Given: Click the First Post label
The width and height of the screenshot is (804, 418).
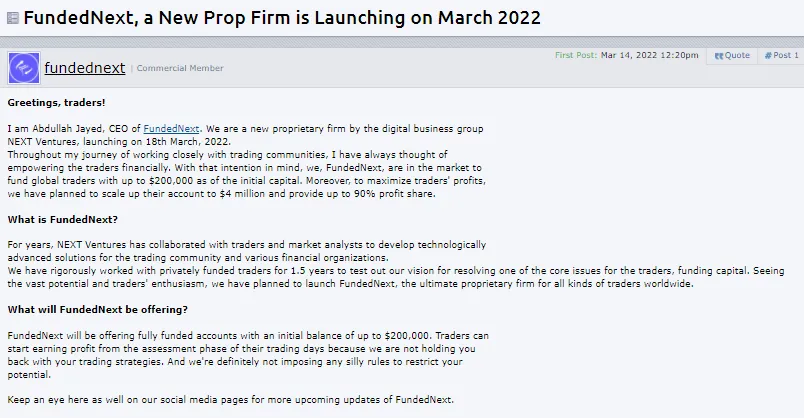Looking at the screenshot, I should coord(576,56).
